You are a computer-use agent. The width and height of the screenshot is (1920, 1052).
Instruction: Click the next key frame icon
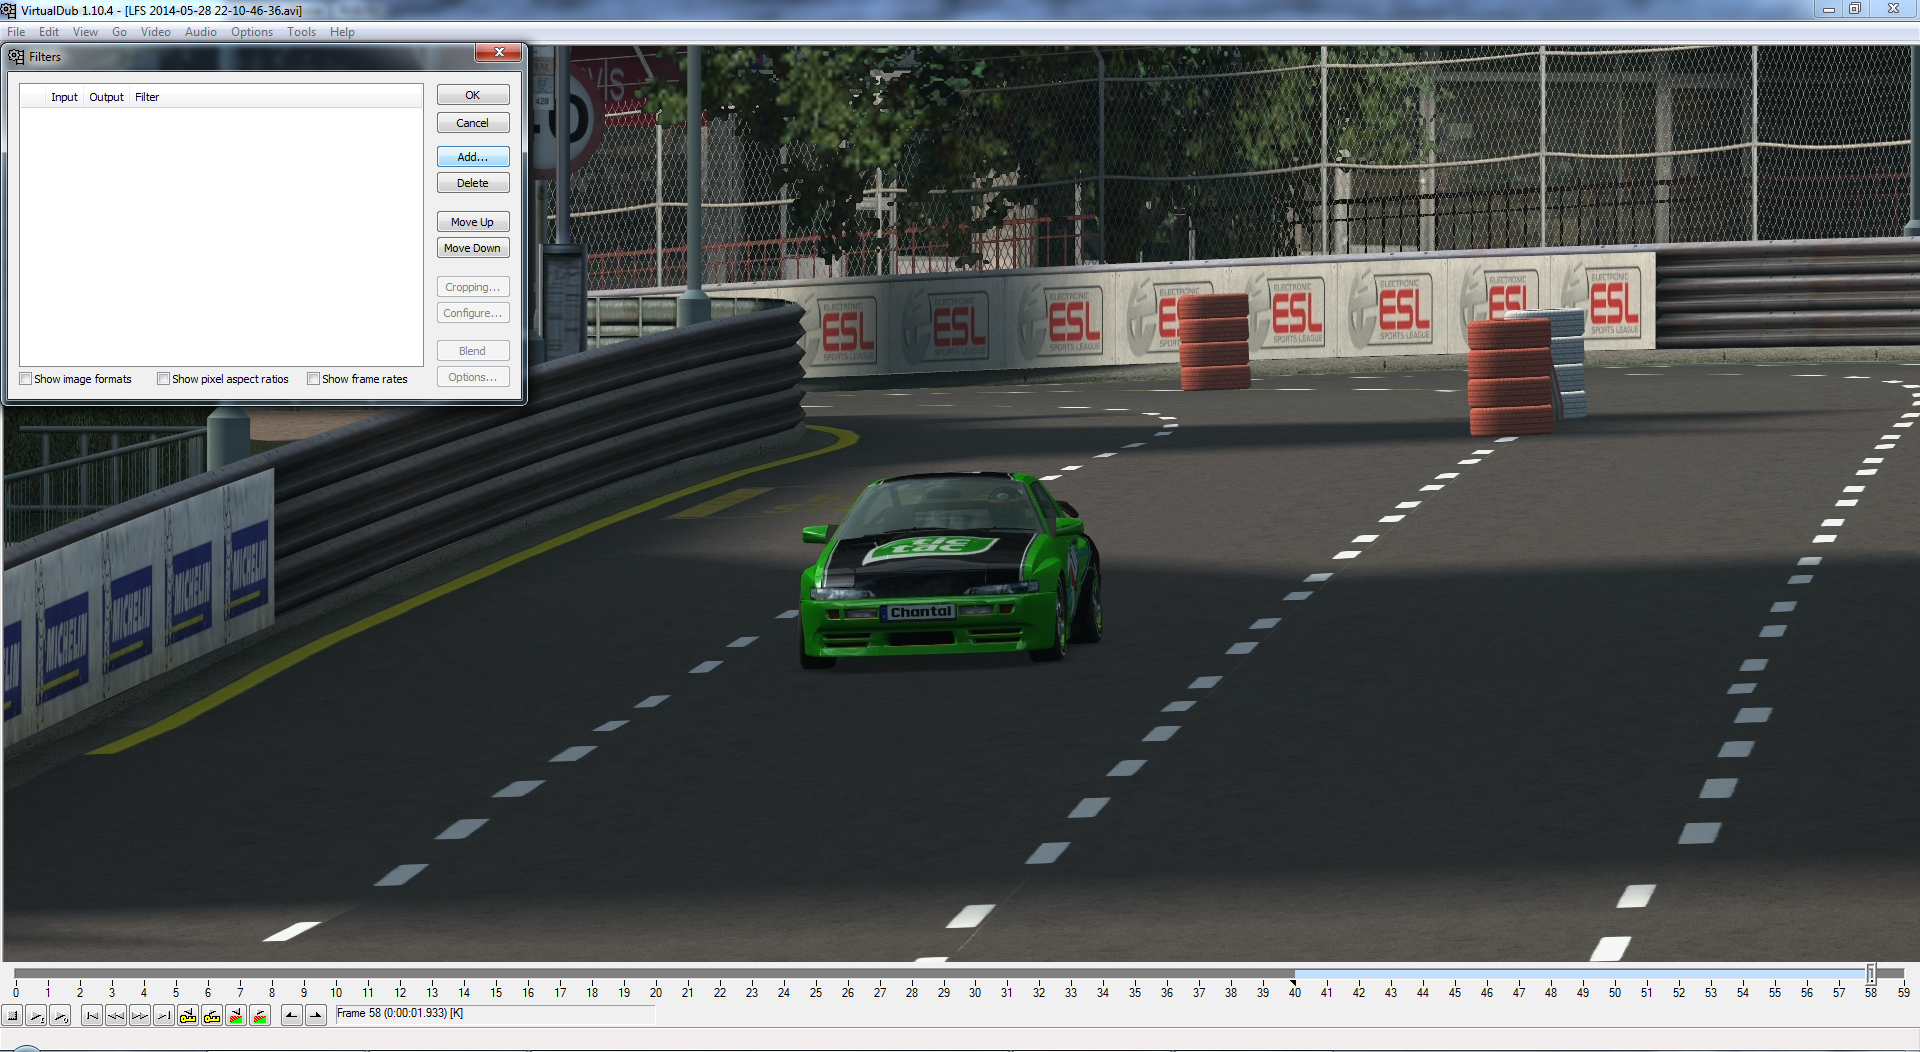(212, 1016)
